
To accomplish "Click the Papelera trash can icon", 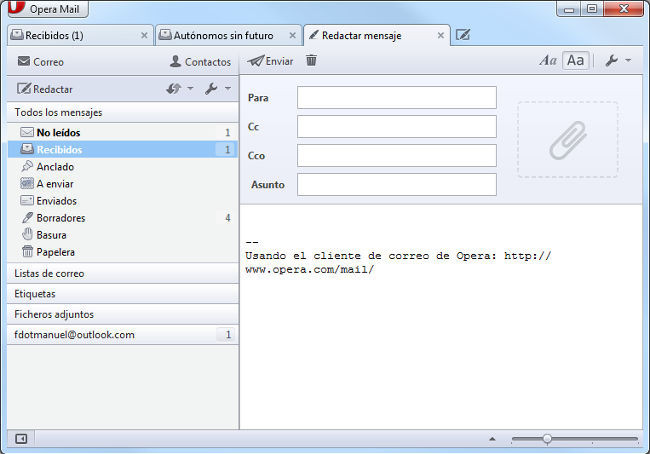I will [27, 251].
